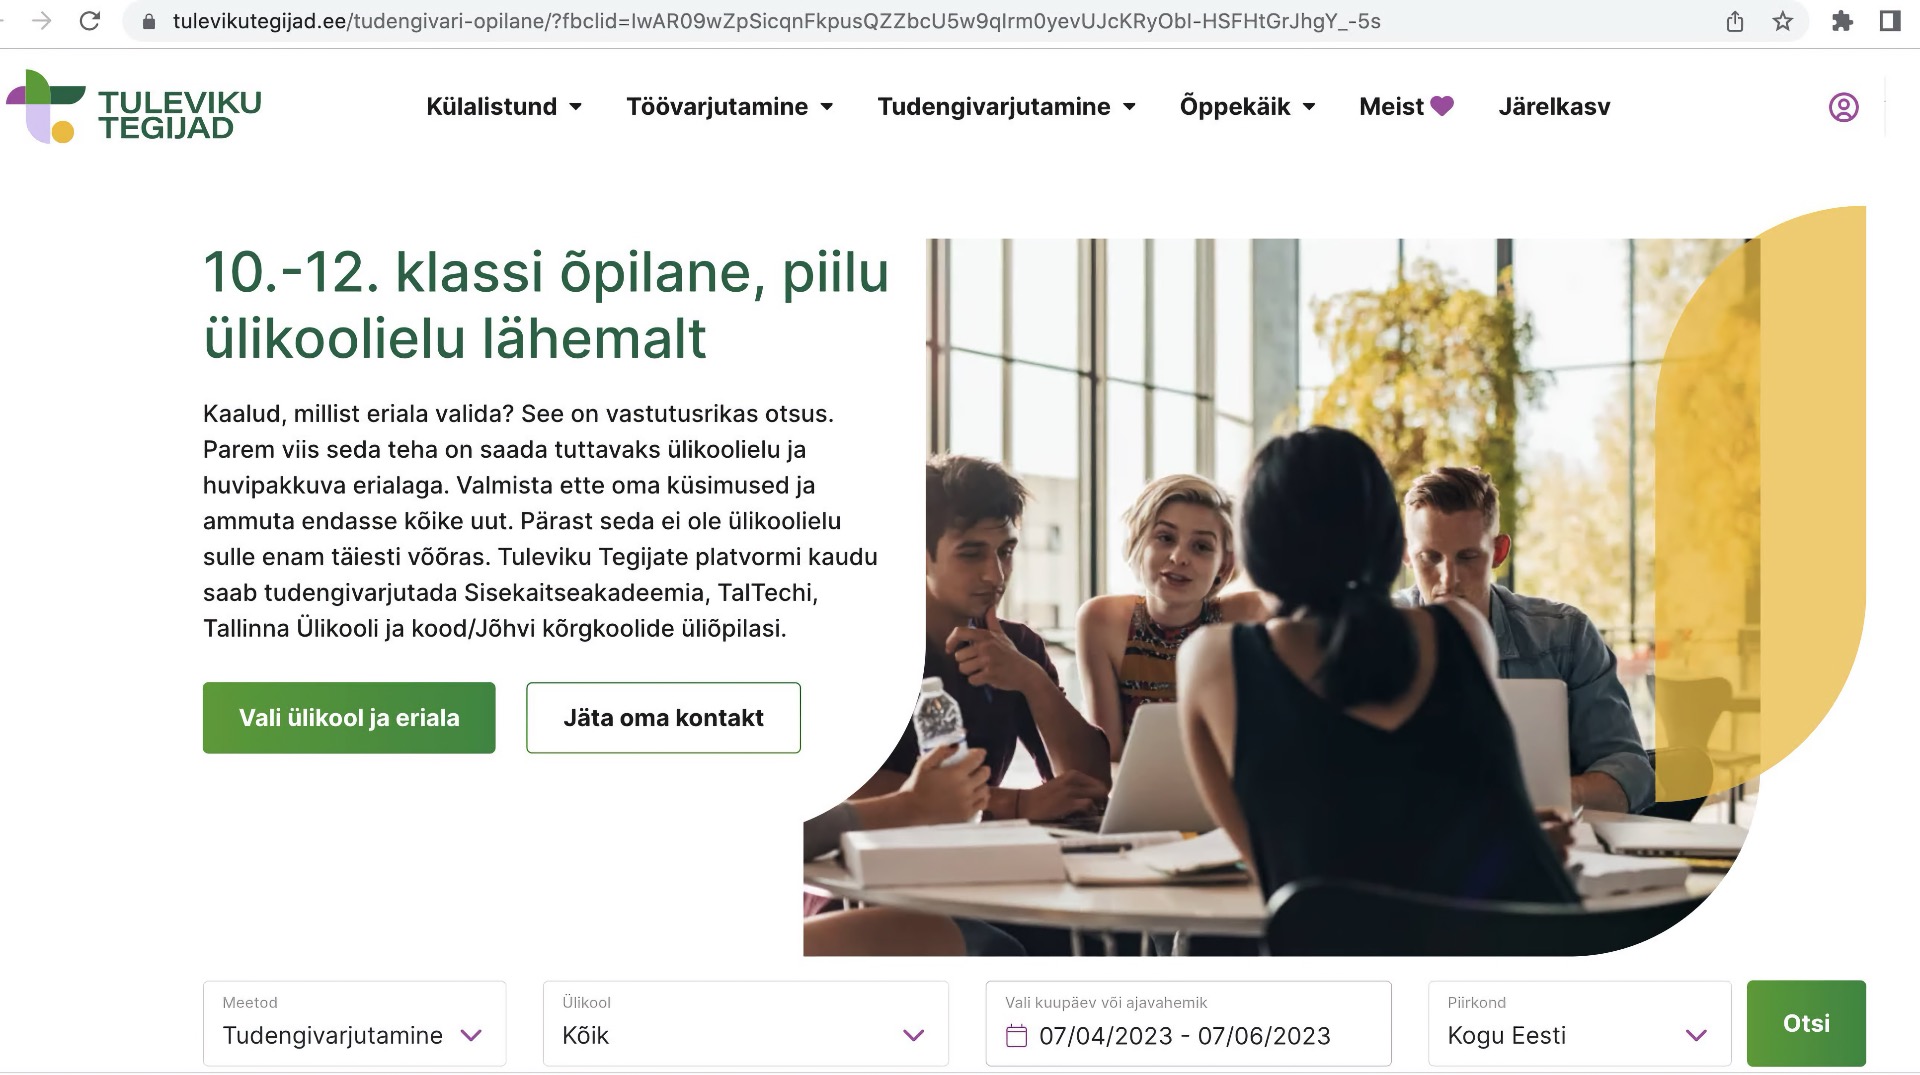Screen dimensions: 1920x1075
Task: Open browser extensions puzzle icon
Action: click(x=1842, y=21)
